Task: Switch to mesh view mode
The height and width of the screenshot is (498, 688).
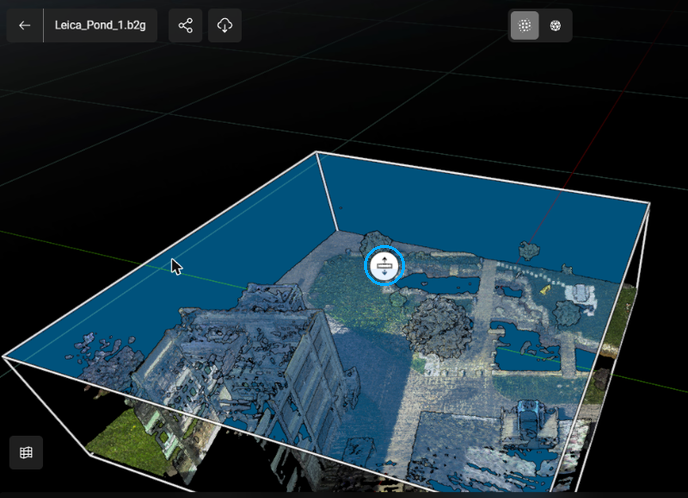Action: tap(555, 25)
